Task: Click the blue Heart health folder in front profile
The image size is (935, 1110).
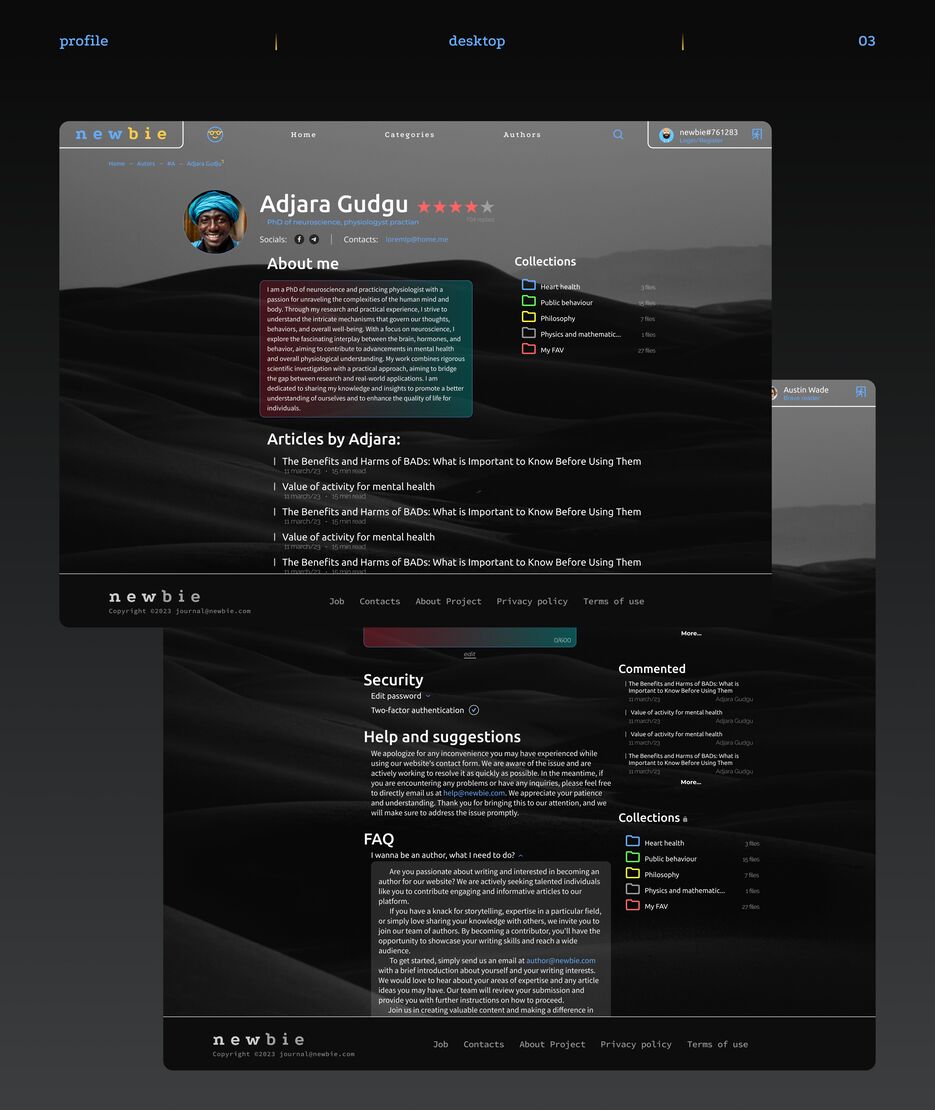Action: (529, 285)
